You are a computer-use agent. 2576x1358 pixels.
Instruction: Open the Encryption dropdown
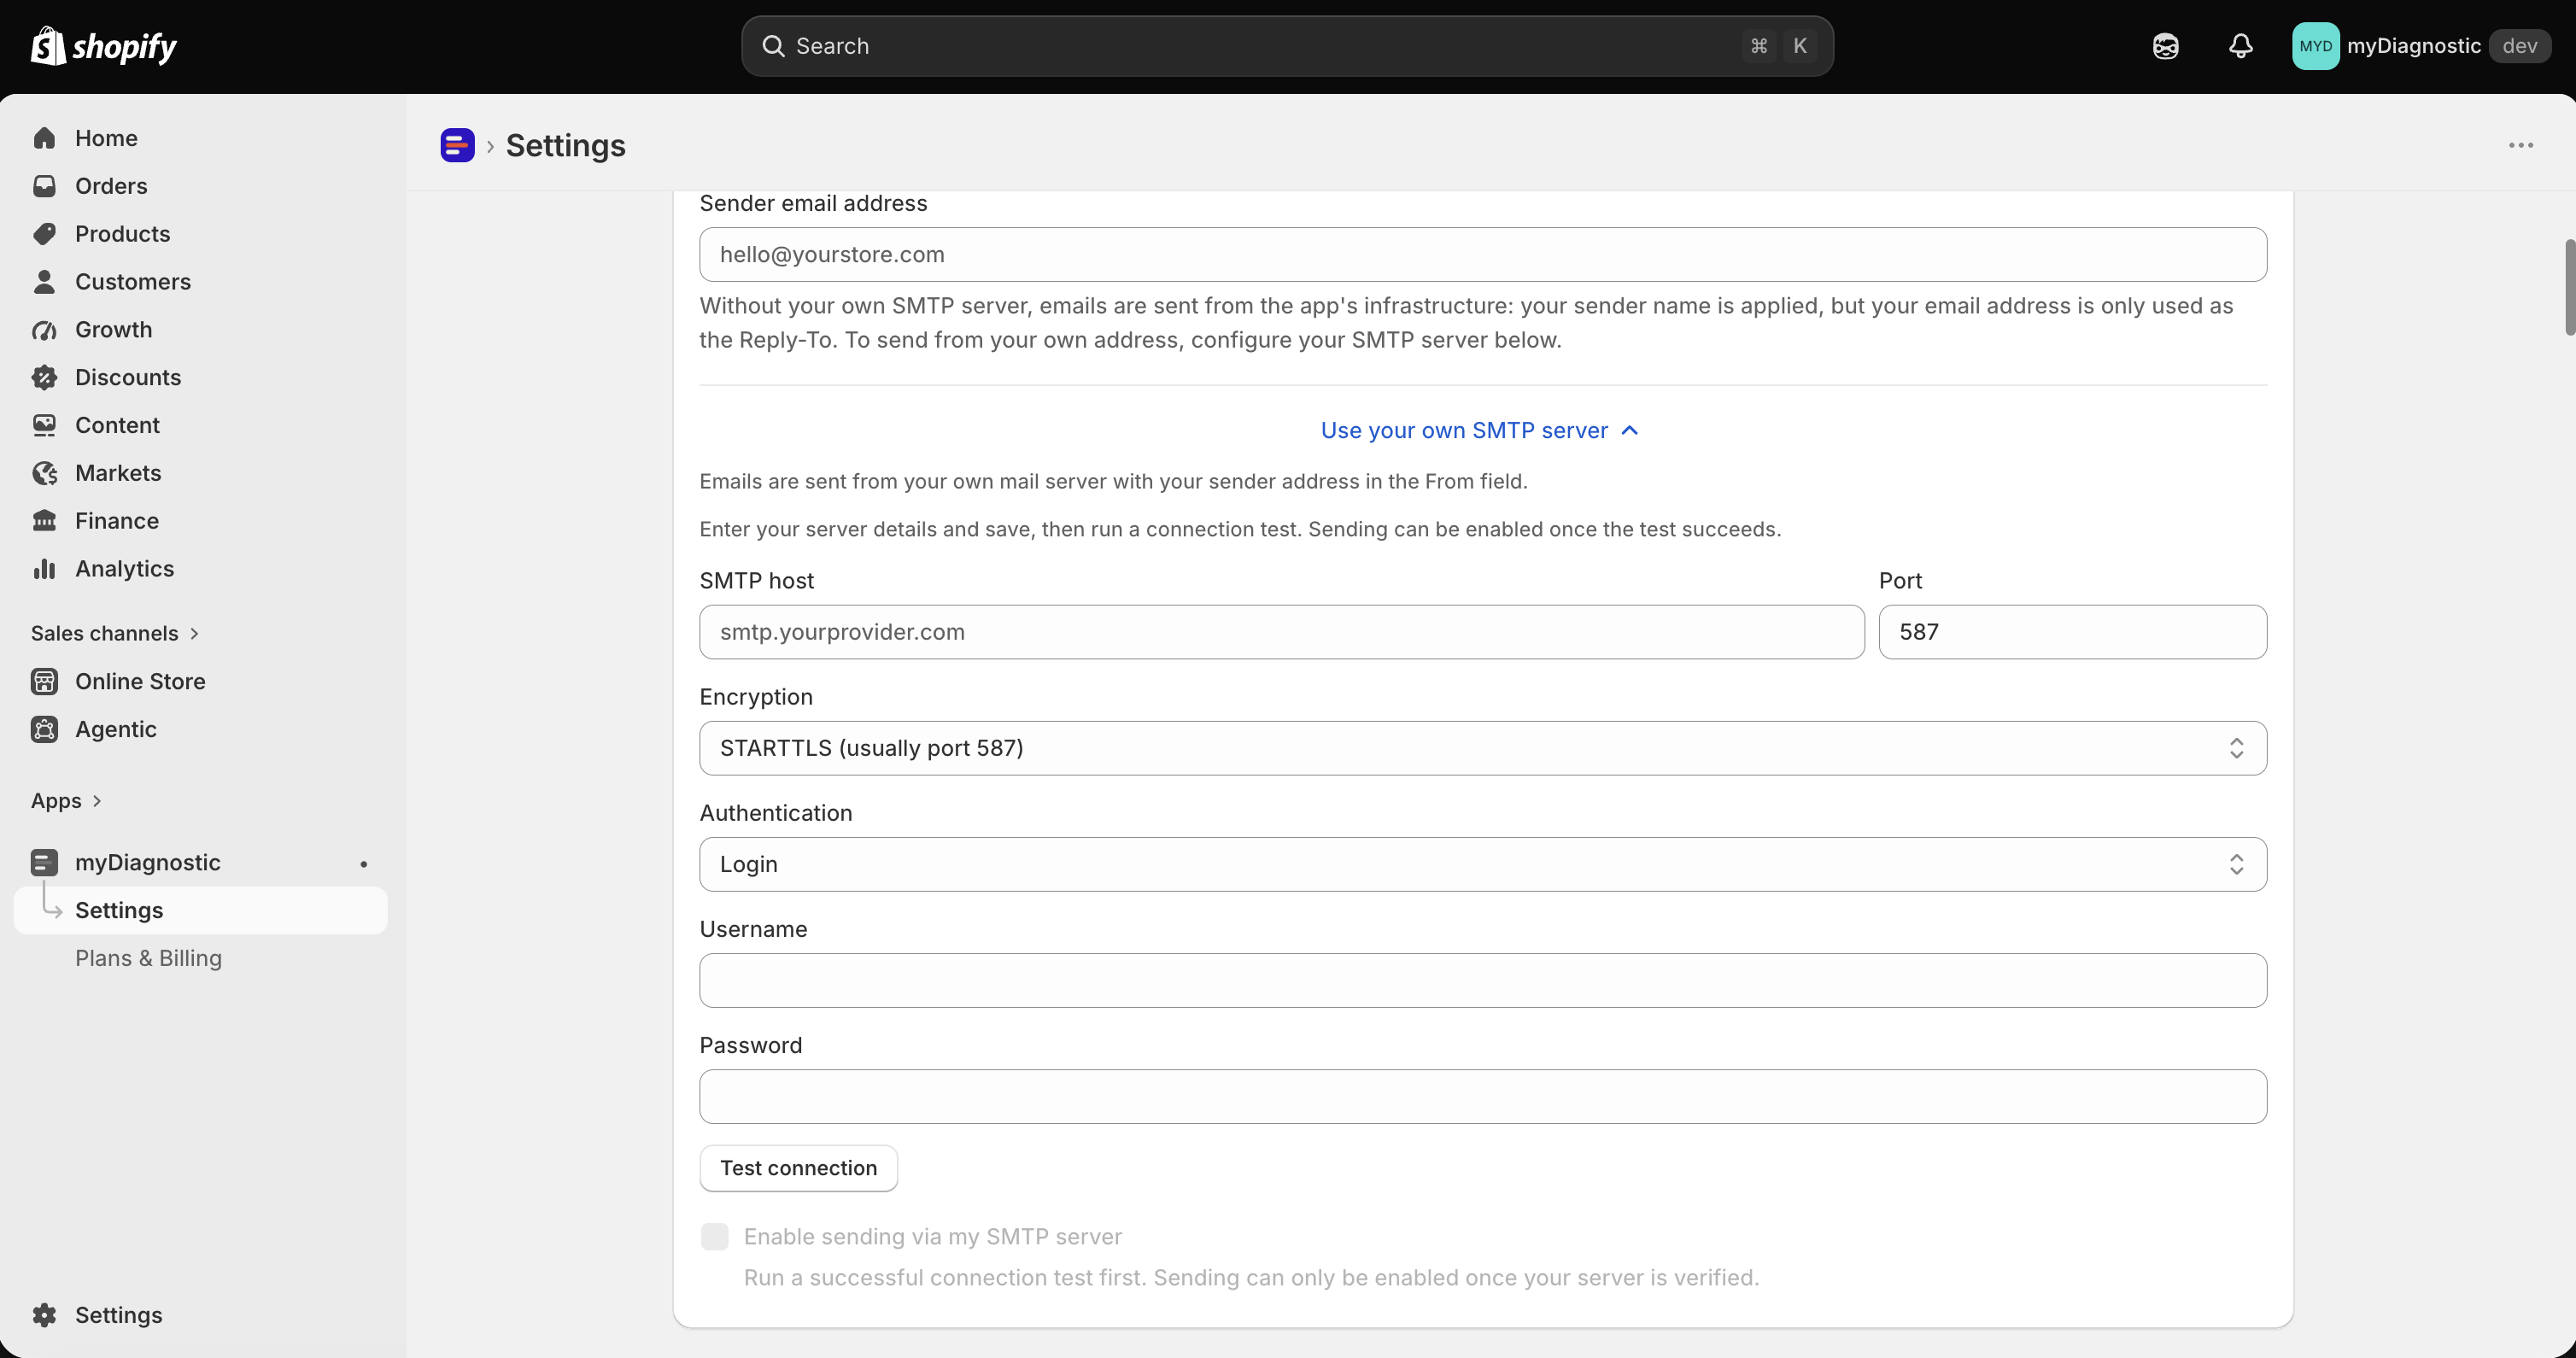1482,748
